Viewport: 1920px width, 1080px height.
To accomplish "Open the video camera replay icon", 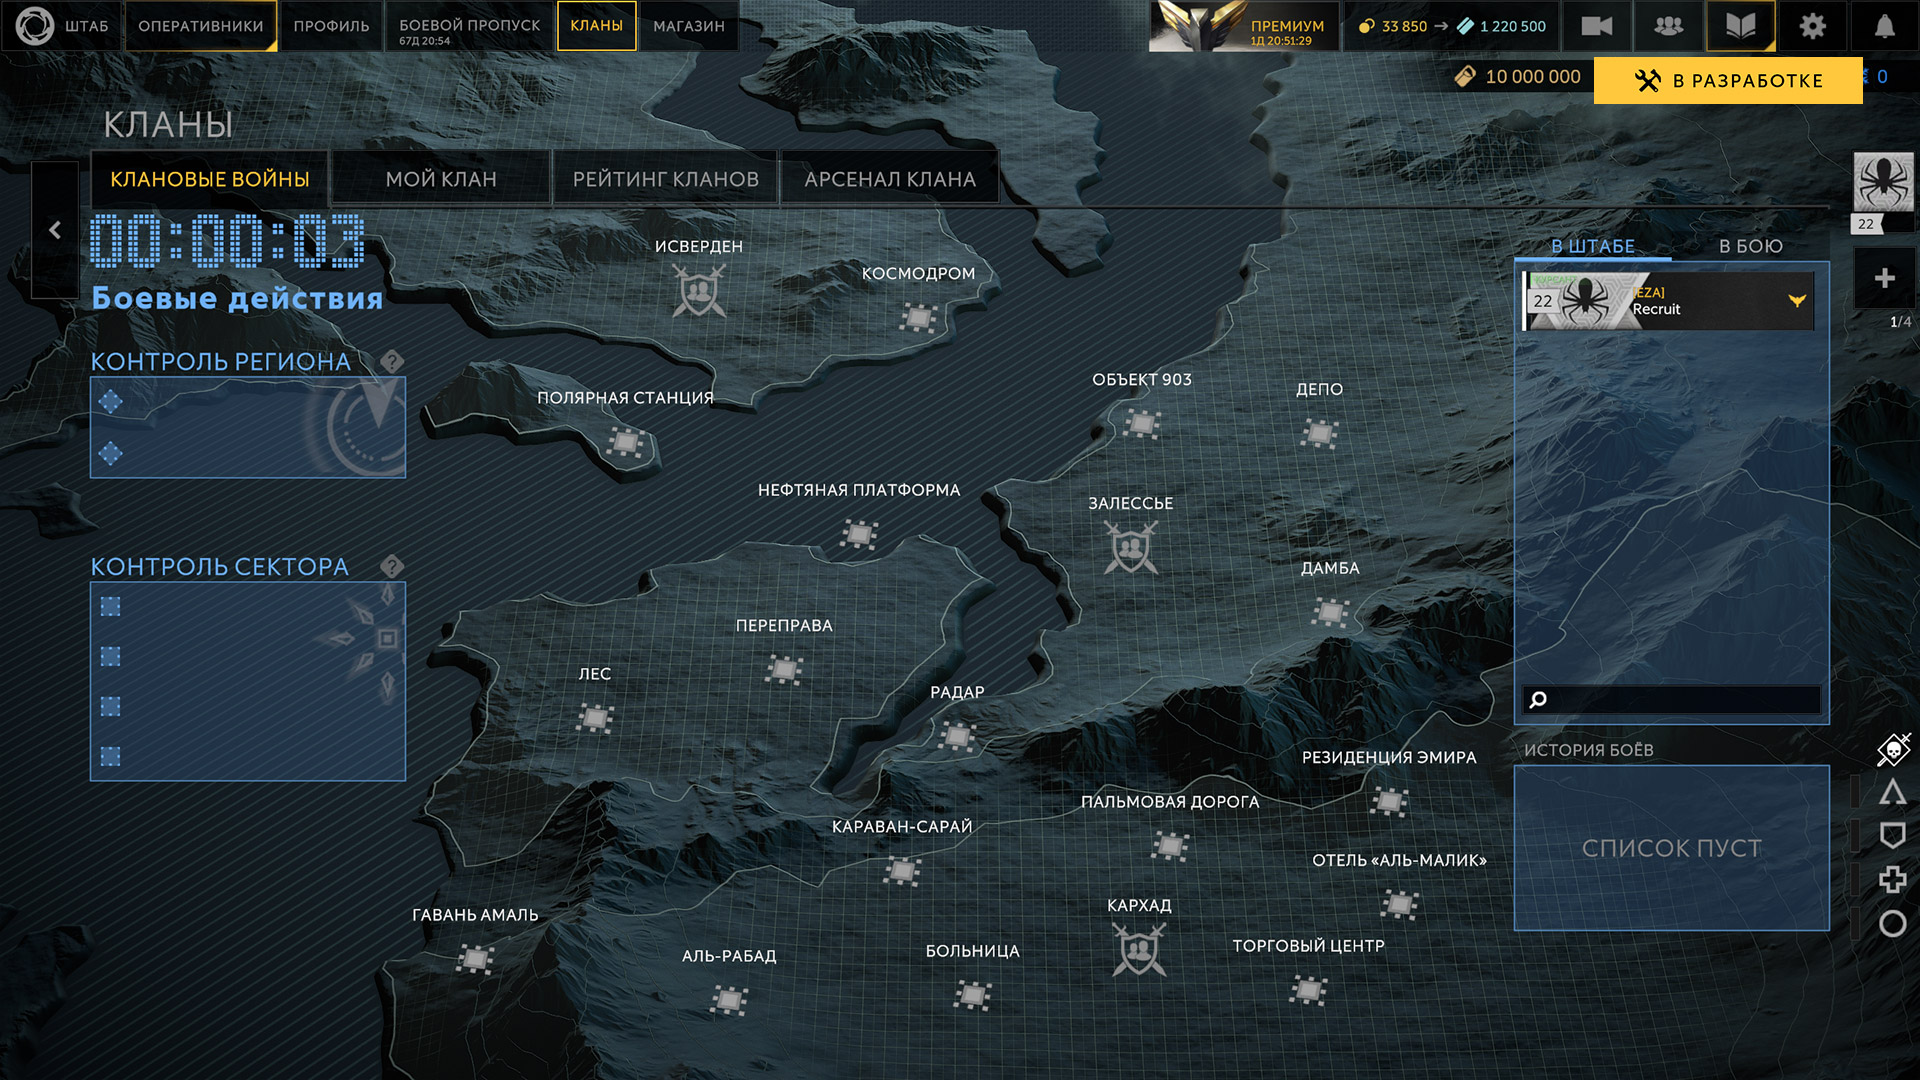I will pos(1596,26).
